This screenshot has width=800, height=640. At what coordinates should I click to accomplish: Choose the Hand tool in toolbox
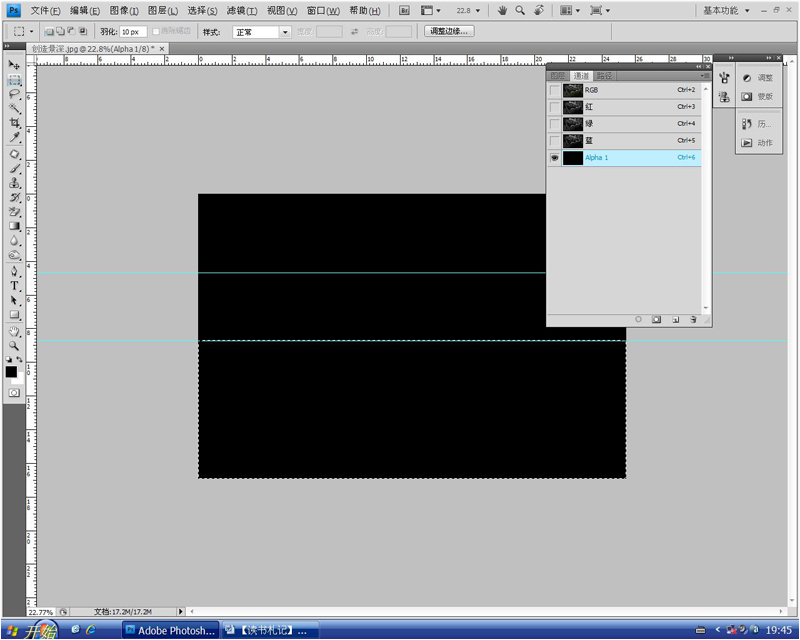pyautogui.click(x=14, y=330)
